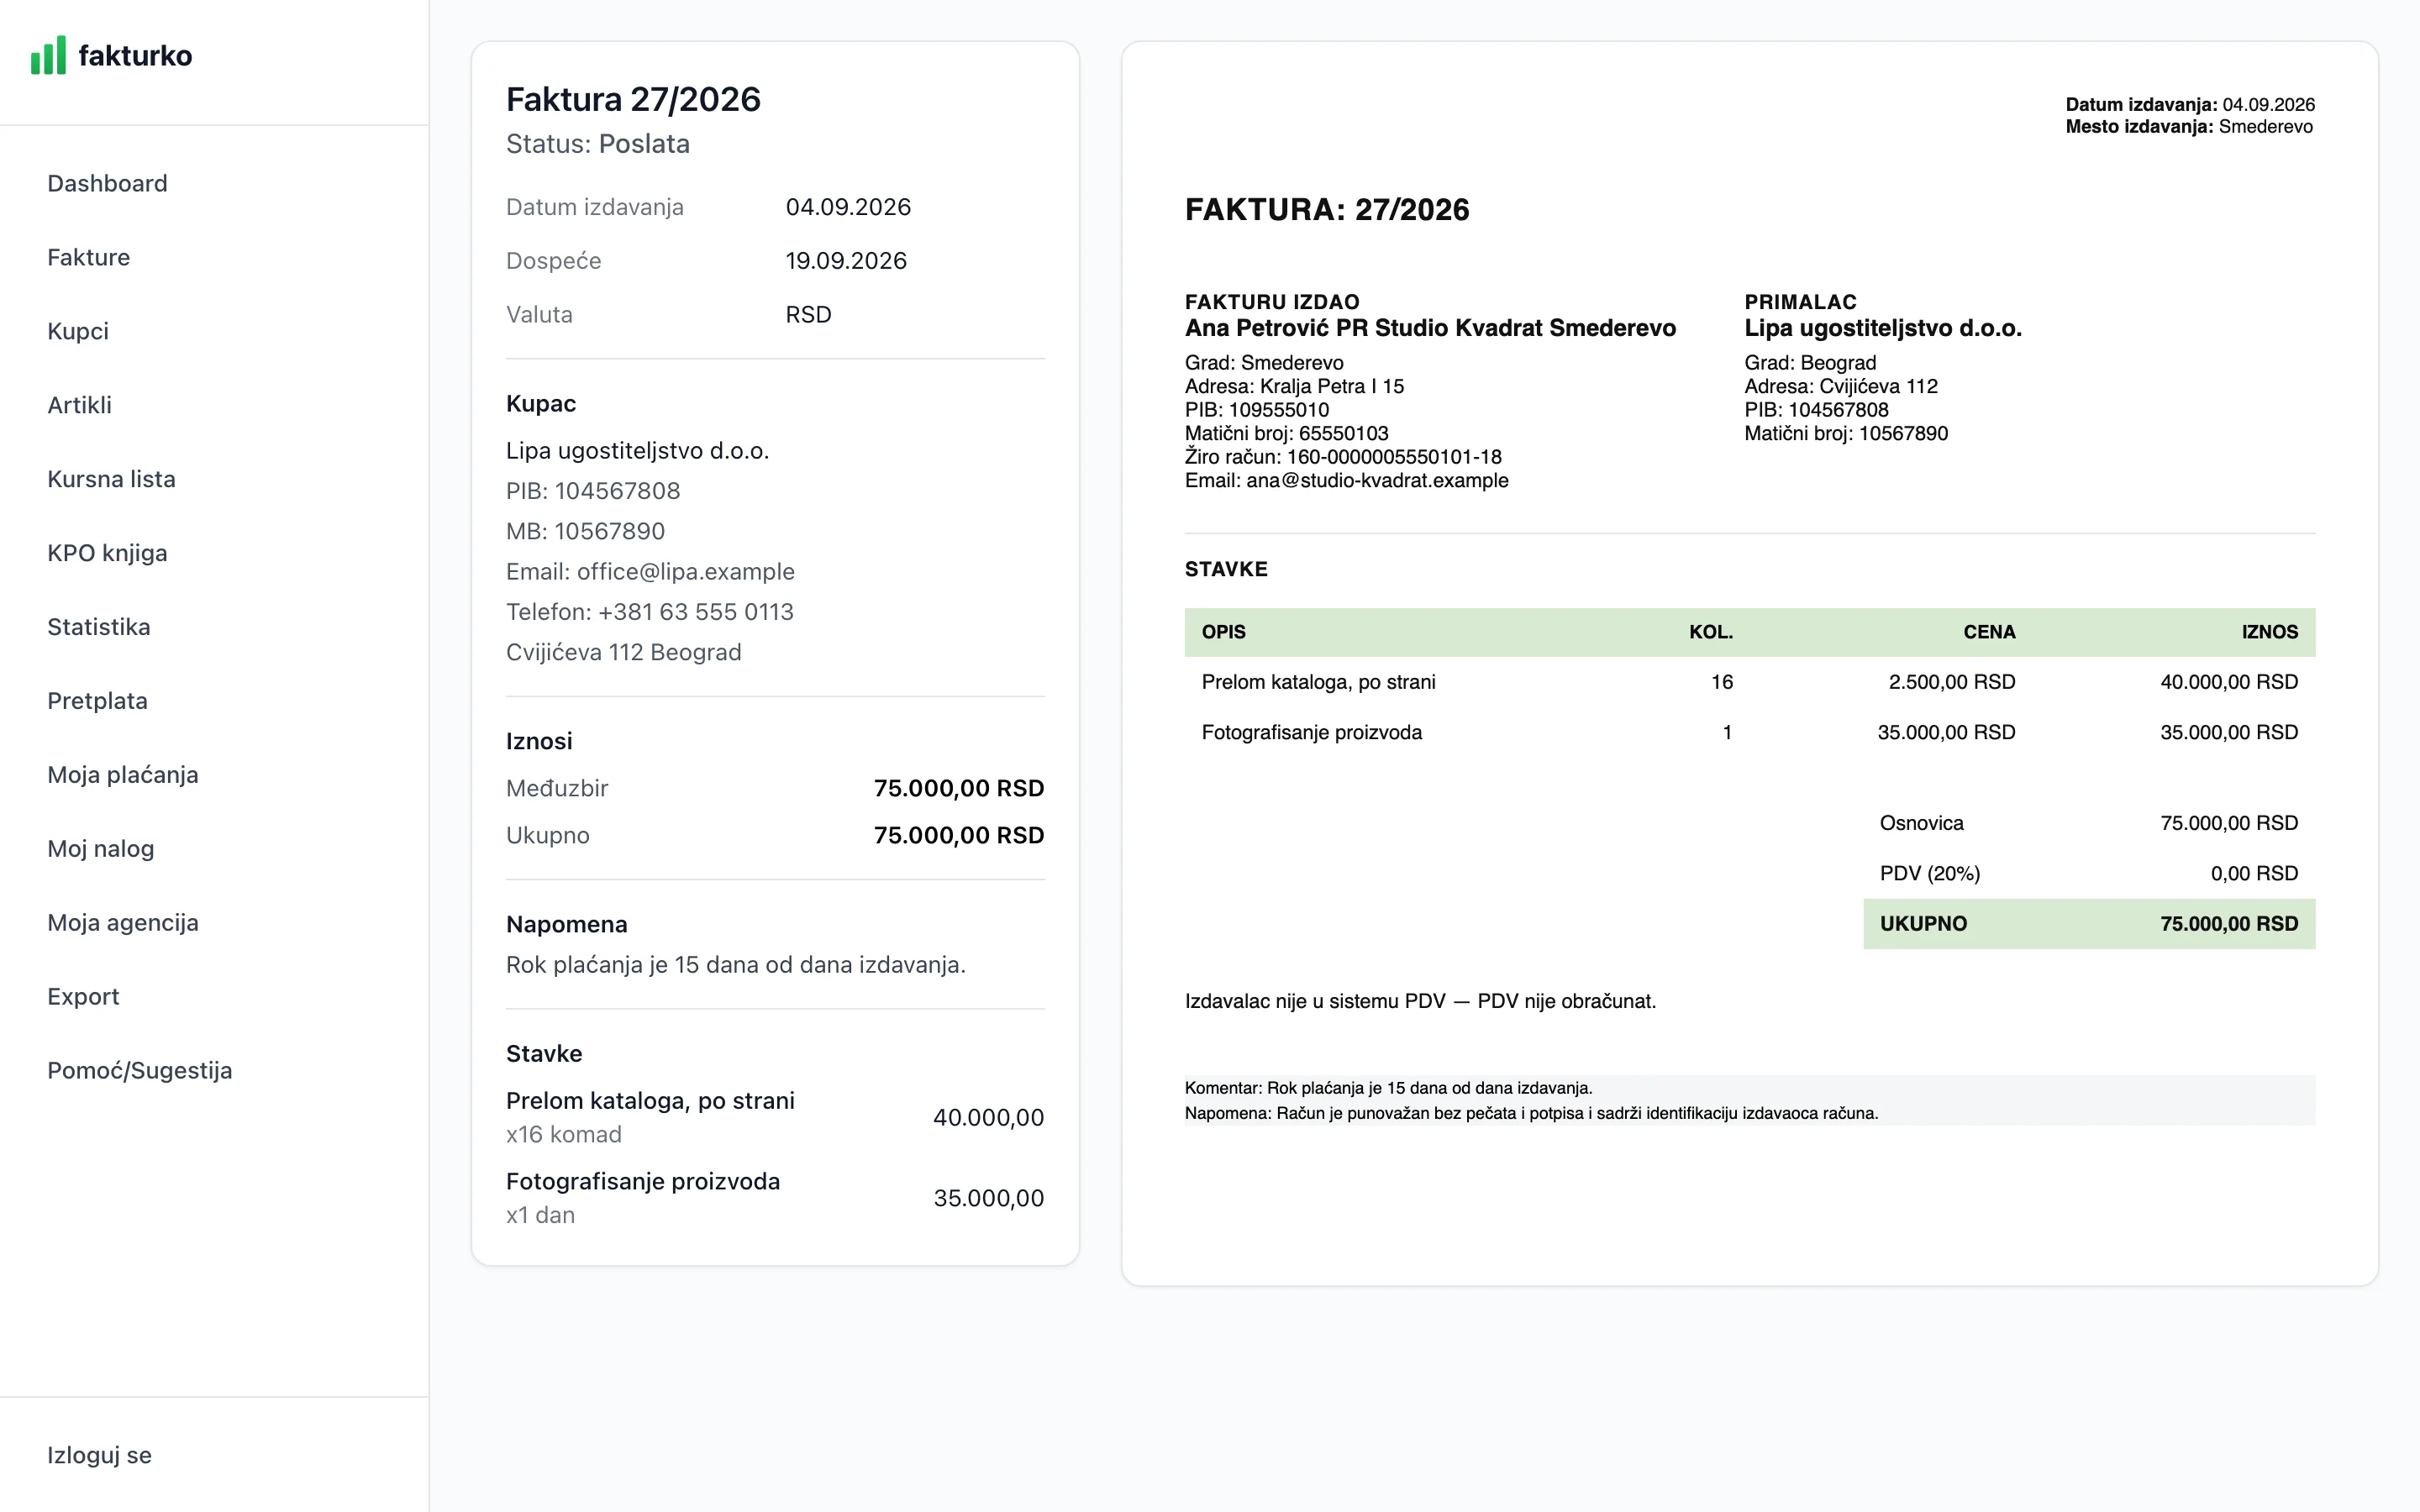Image resolution: width=2420 pixels, height=1512 pixels.
Task: Open Moja agencija
Action: (122, 924)
